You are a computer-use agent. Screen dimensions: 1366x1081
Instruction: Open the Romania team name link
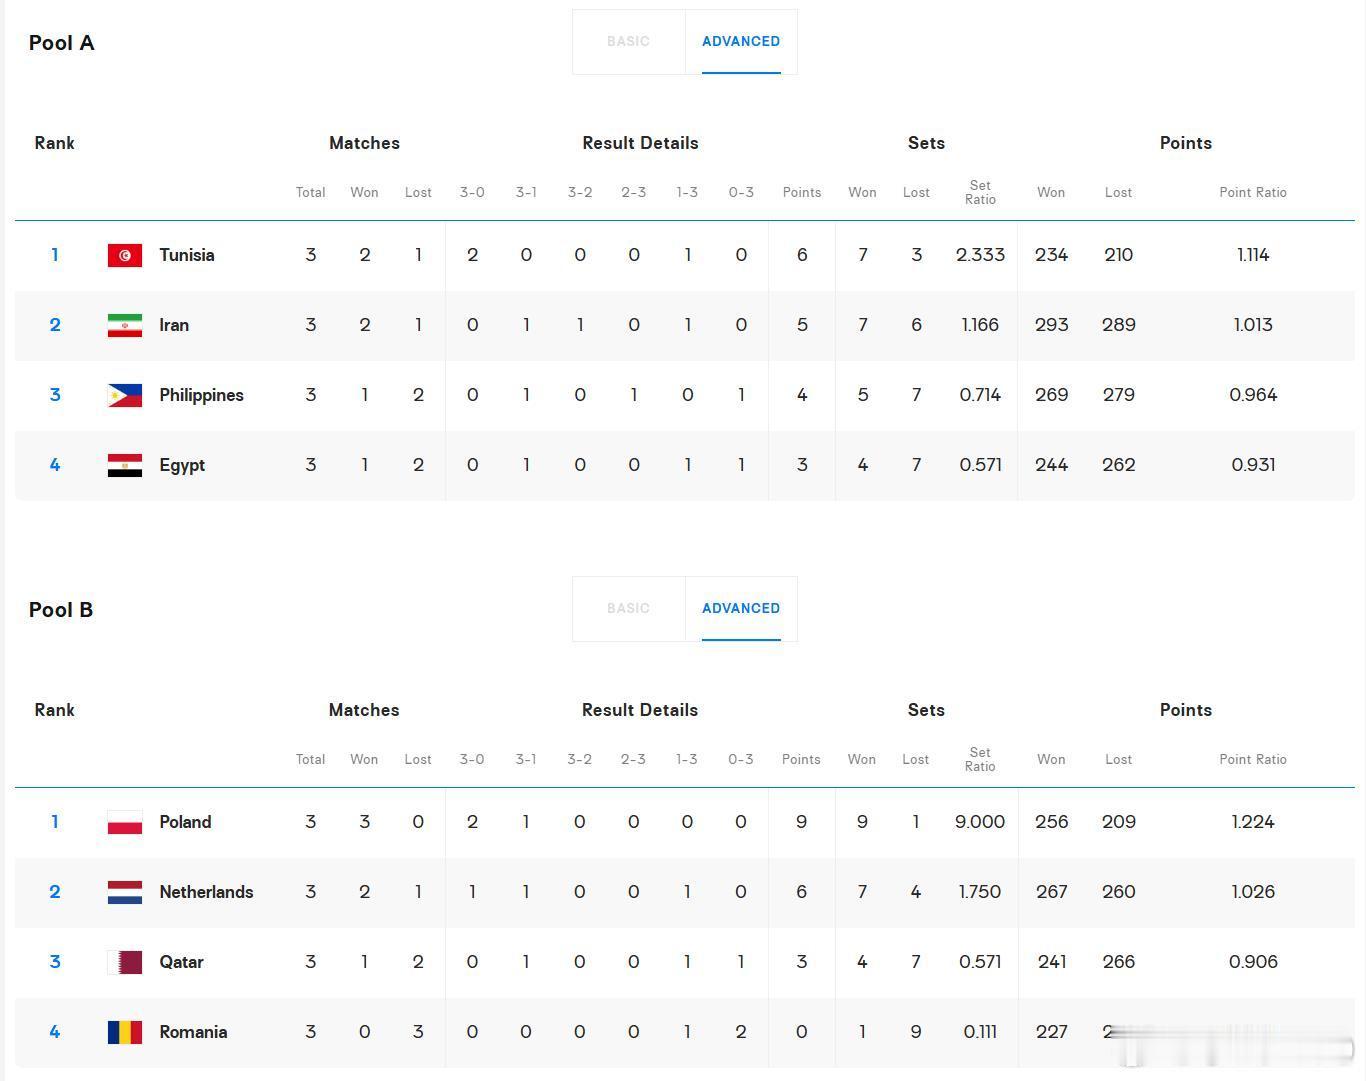click(193, 1032)
